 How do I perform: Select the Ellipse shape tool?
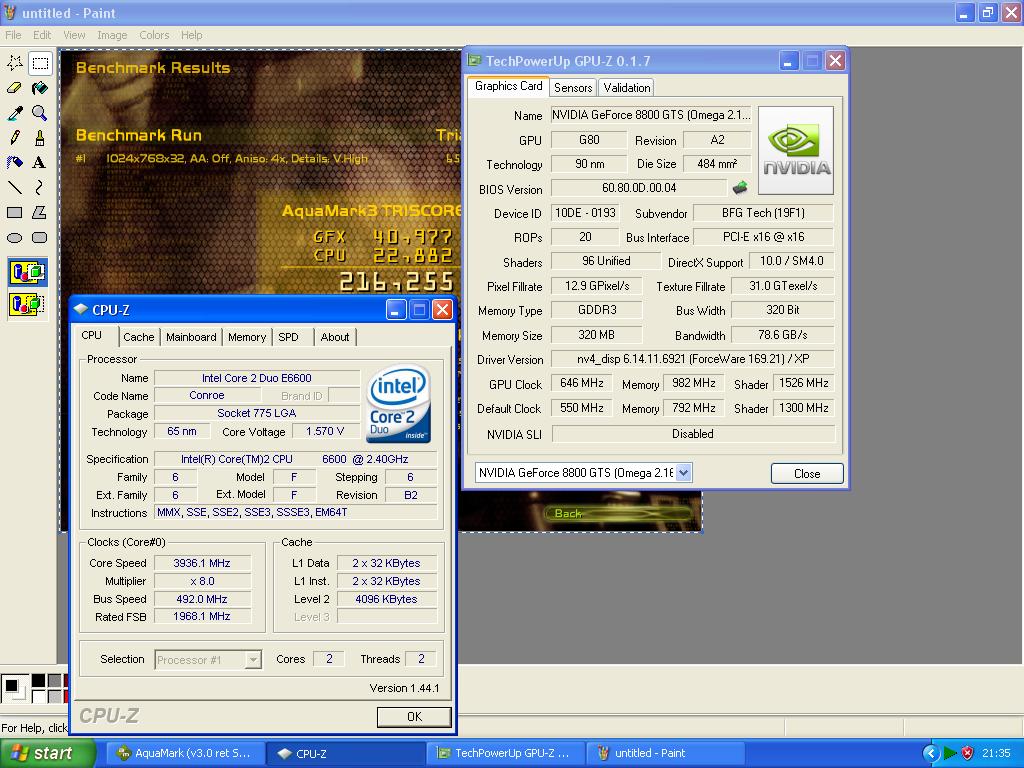(x=15, y=237)
